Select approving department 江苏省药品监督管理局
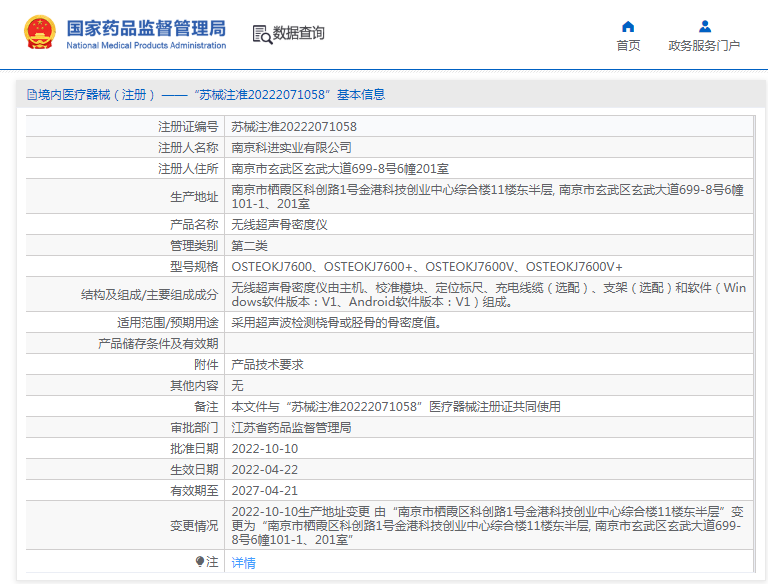768x584 pixels. click(291, 428)
